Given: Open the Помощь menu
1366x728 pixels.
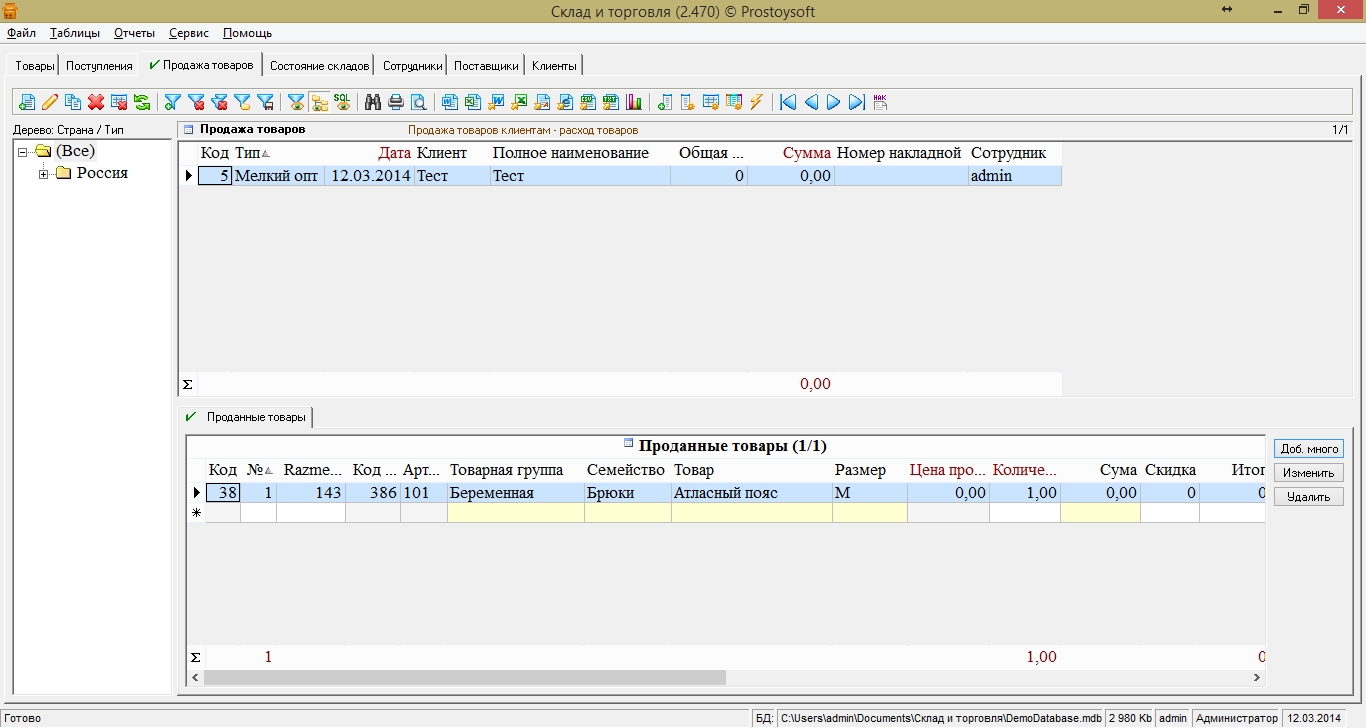Looking at the screenshot, I should pos(247,33).
